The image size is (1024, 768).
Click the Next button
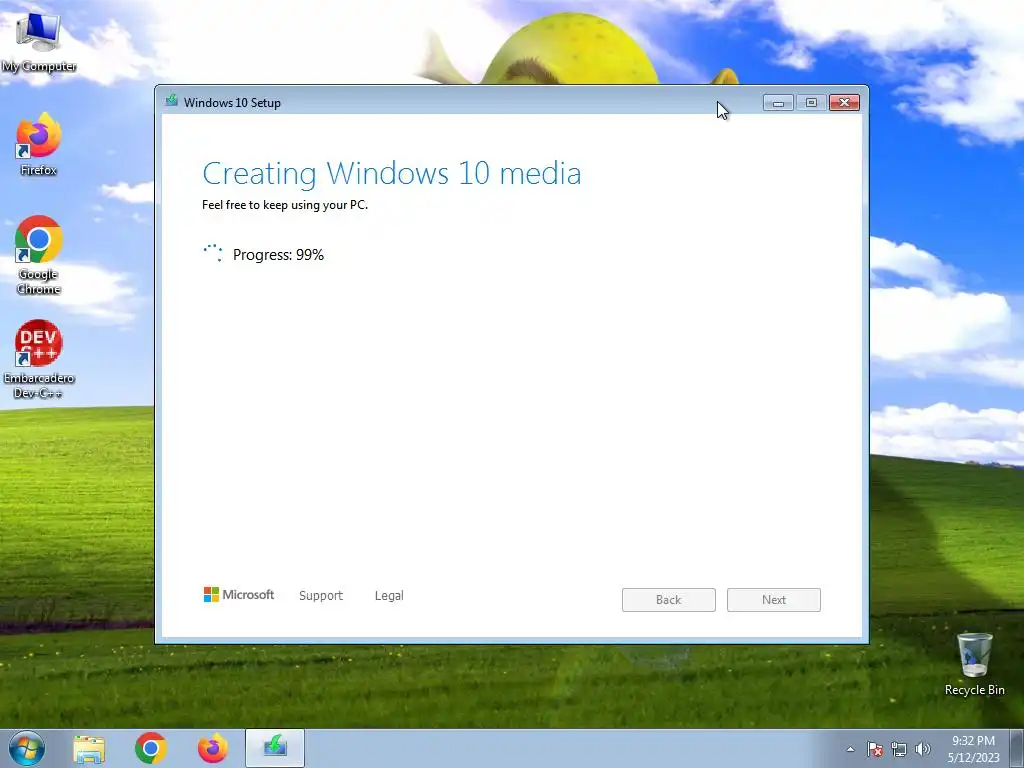pyautogui.click(x=774, y=600)
